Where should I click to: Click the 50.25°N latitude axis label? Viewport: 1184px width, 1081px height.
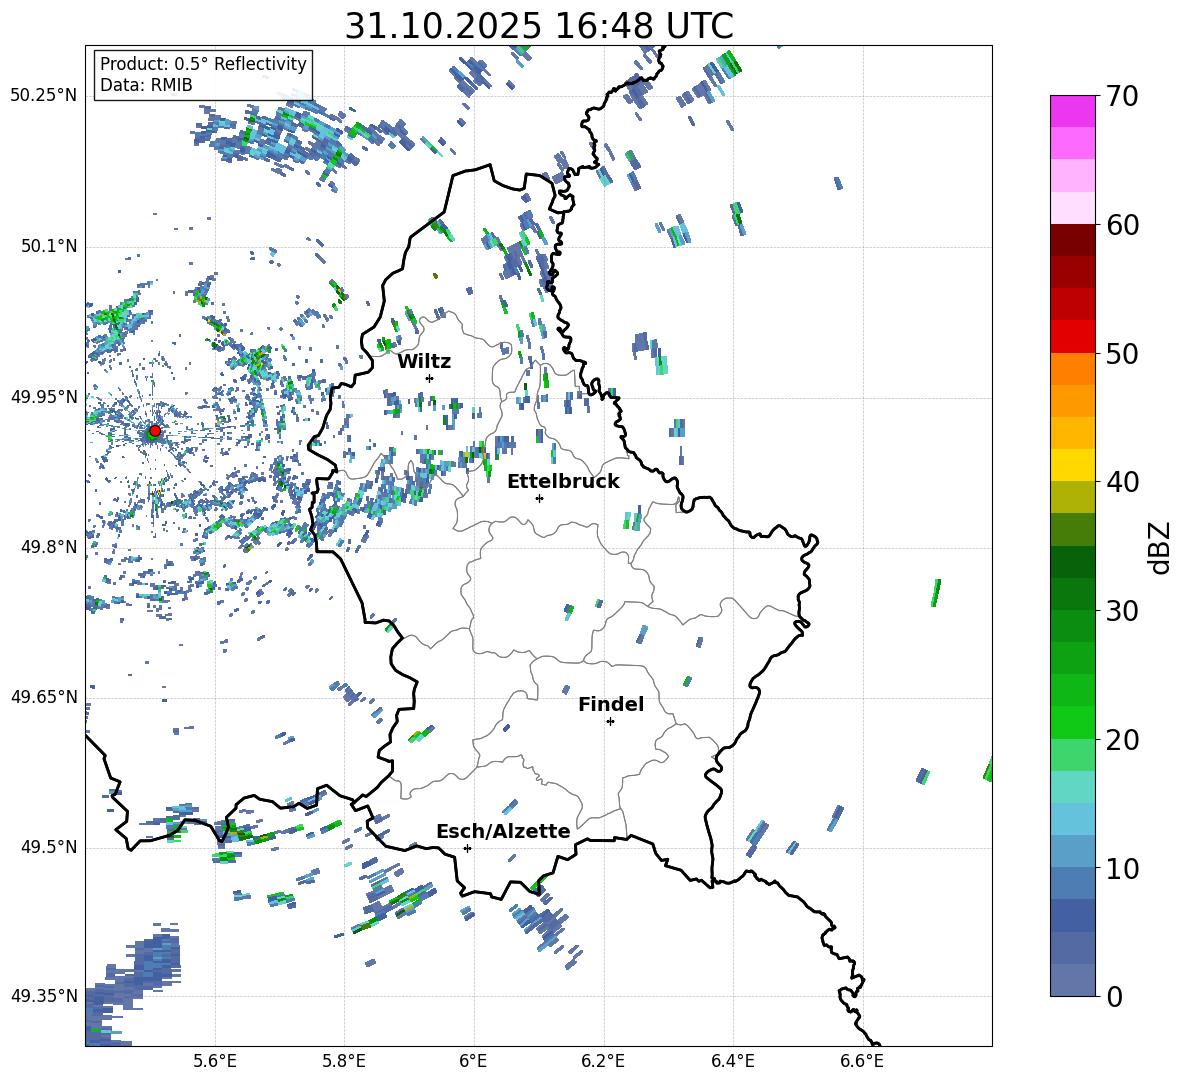44,96
